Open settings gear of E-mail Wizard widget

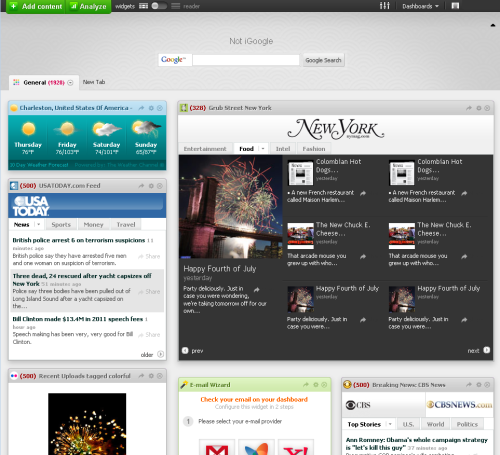tap(316, 385)
